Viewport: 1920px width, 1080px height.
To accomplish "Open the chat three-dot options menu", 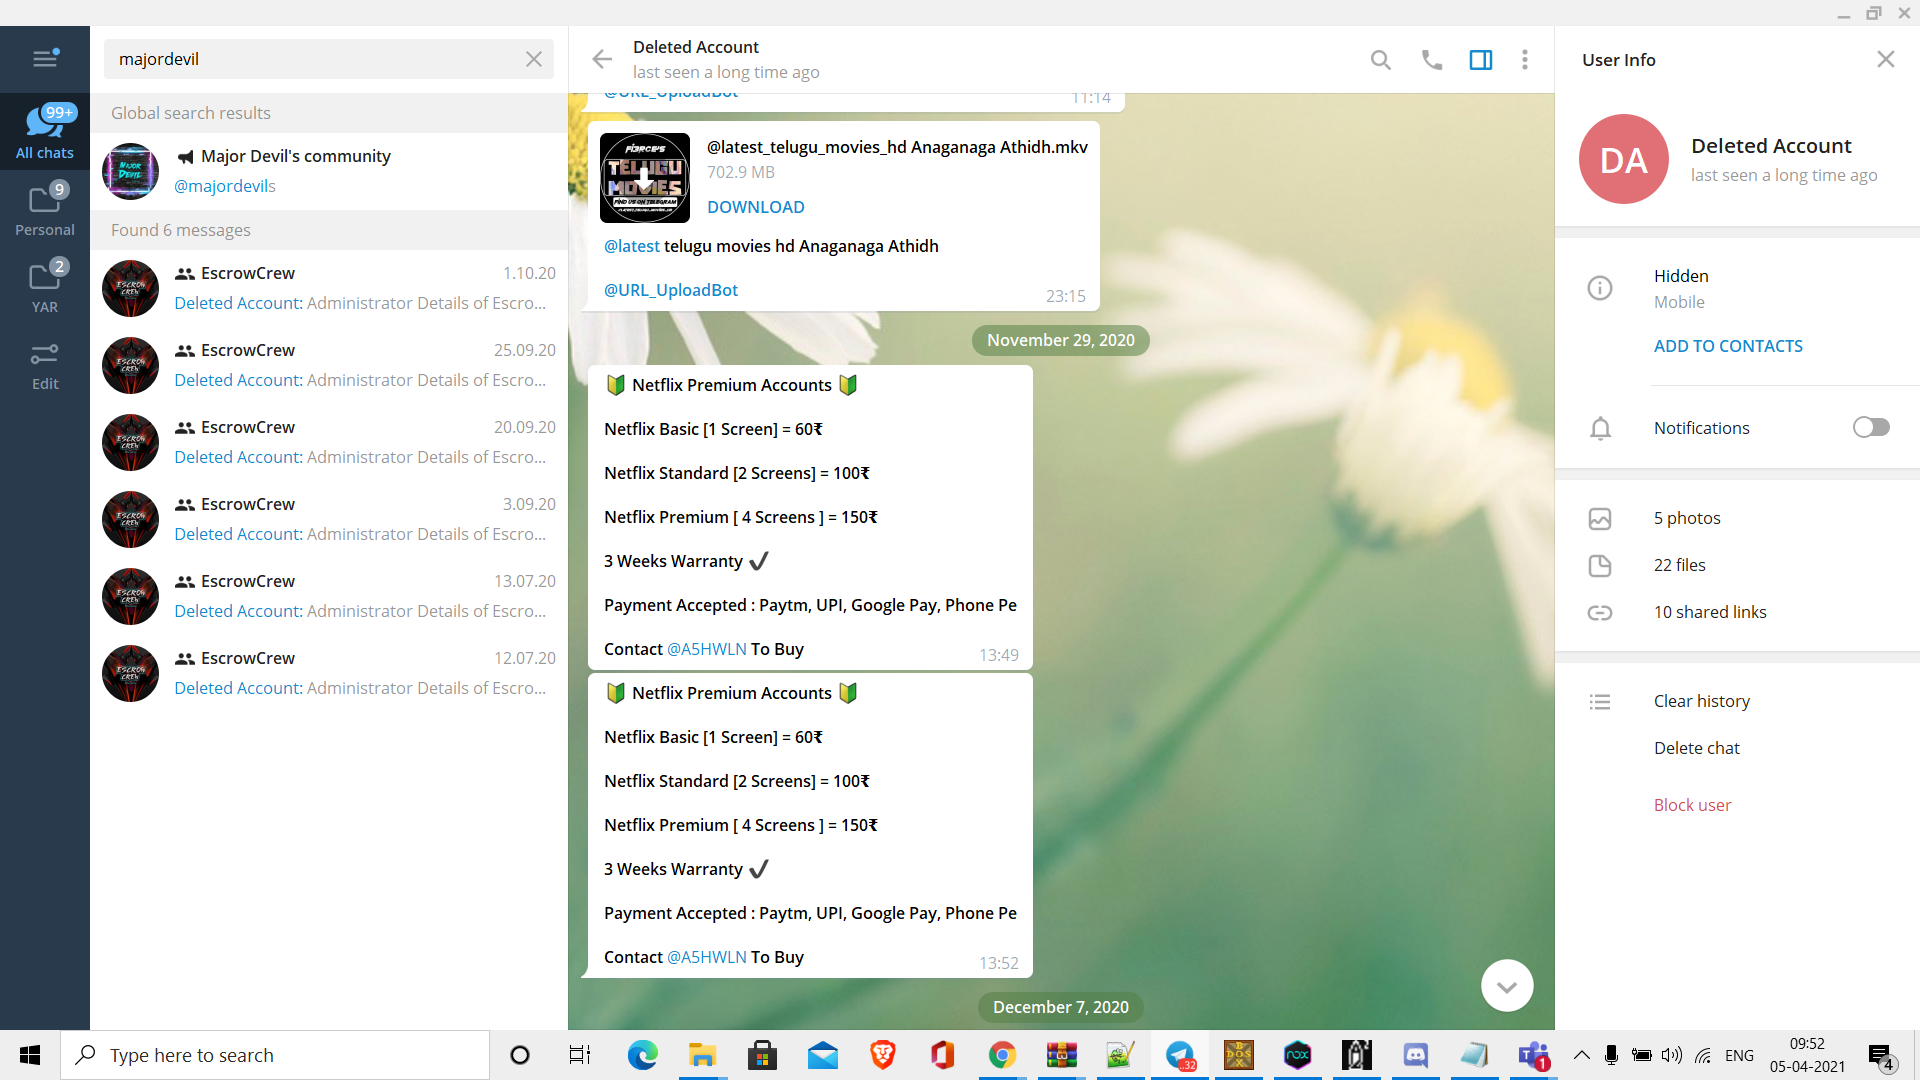I will (x=1525, y=60).
